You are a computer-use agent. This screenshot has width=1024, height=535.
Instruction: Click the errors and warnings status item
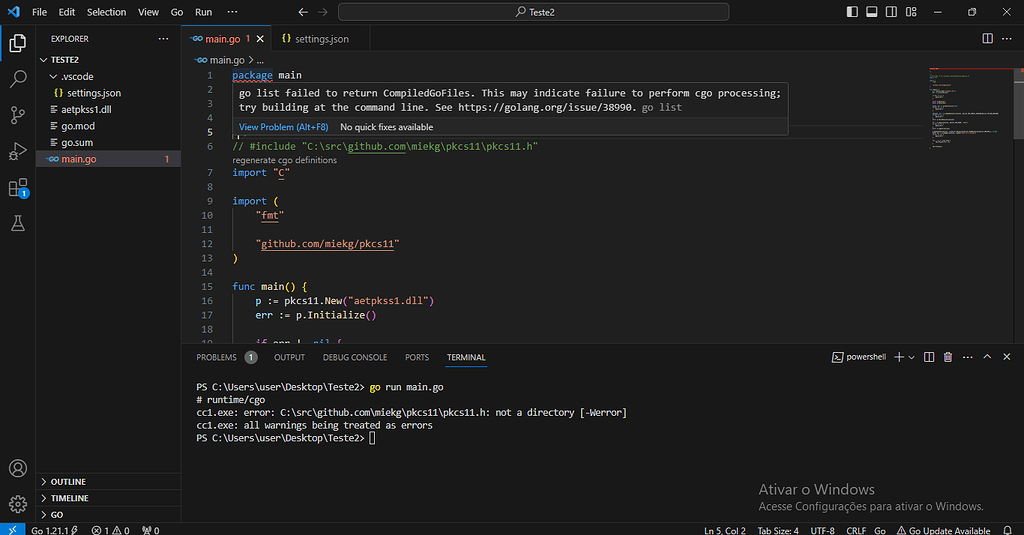point(110,530)
